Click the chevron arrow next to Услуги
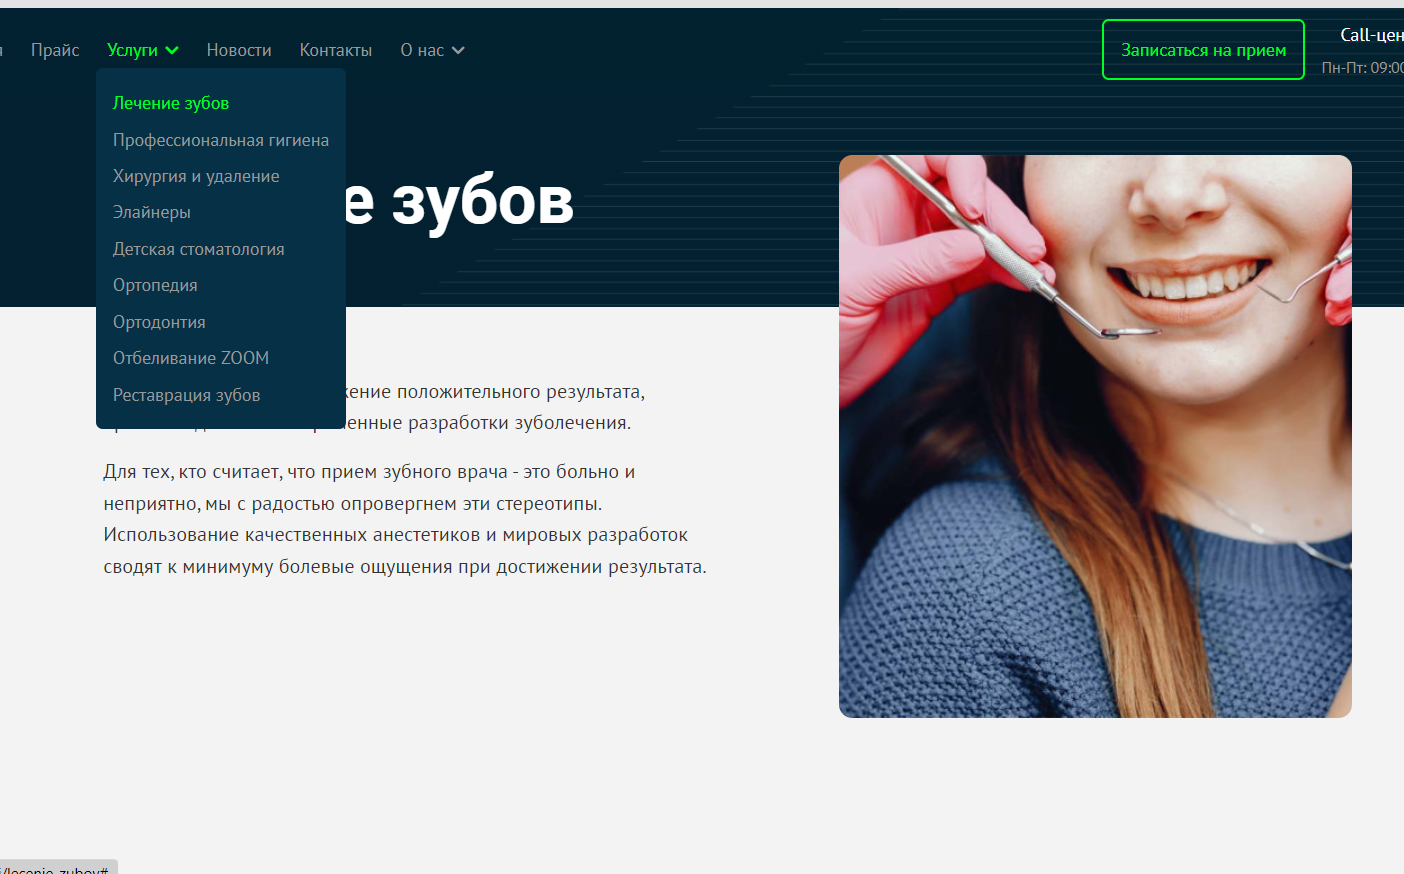Screen dimensions: 1404x874 click(x=172, y=50)
